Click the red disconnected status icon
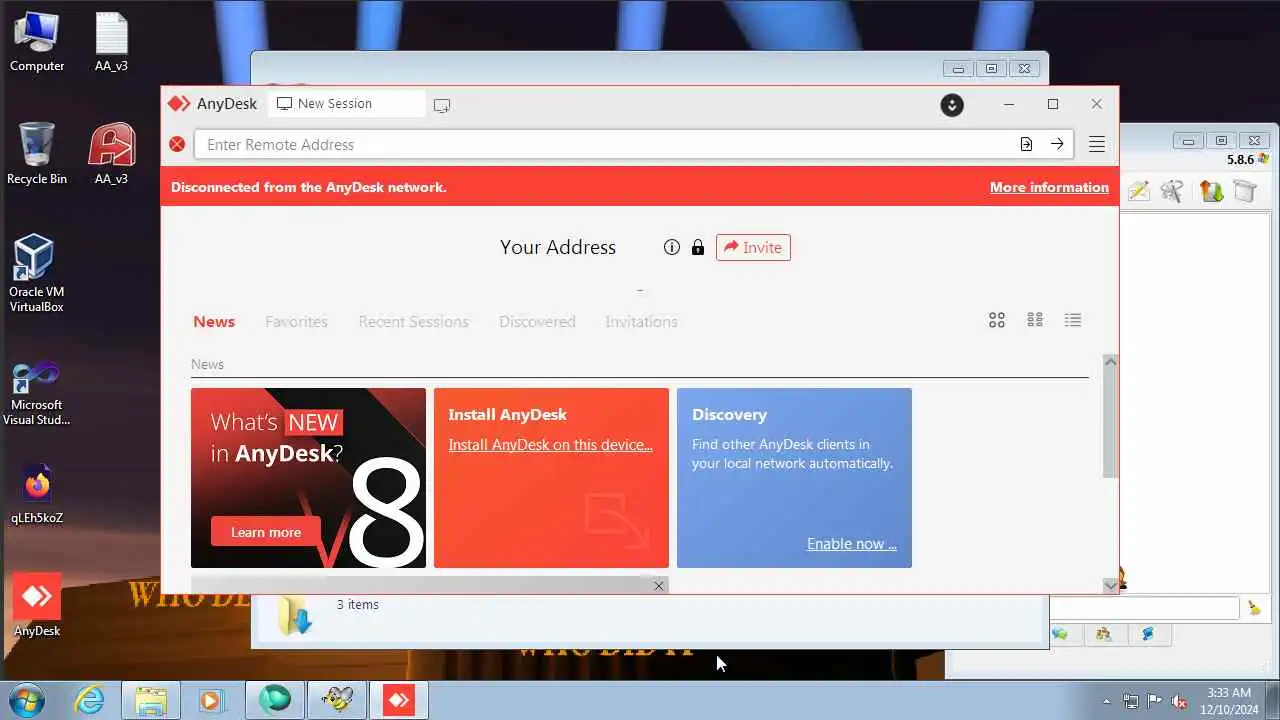This screenshot has width=1280, height=720. click(x=177, y=144)
